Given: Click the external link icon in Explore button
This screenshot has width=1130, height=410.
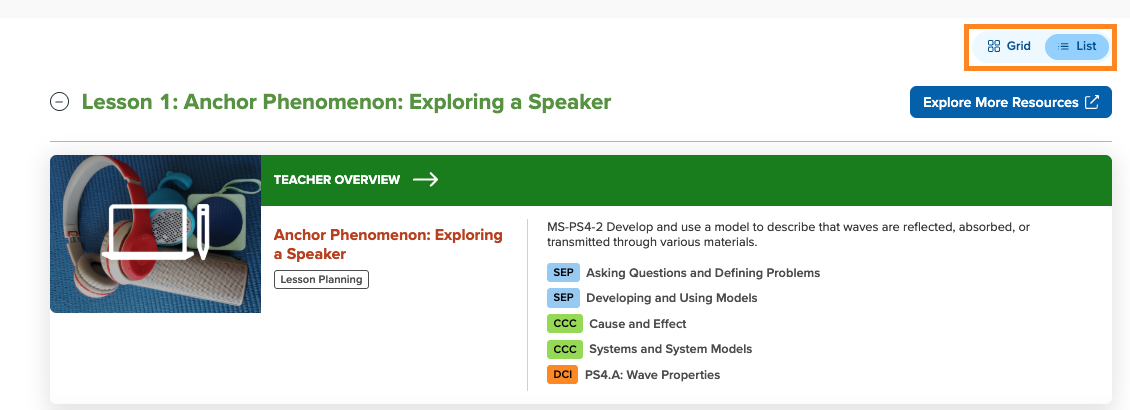Looking at the screenshot, I should tap(1092, 102).
